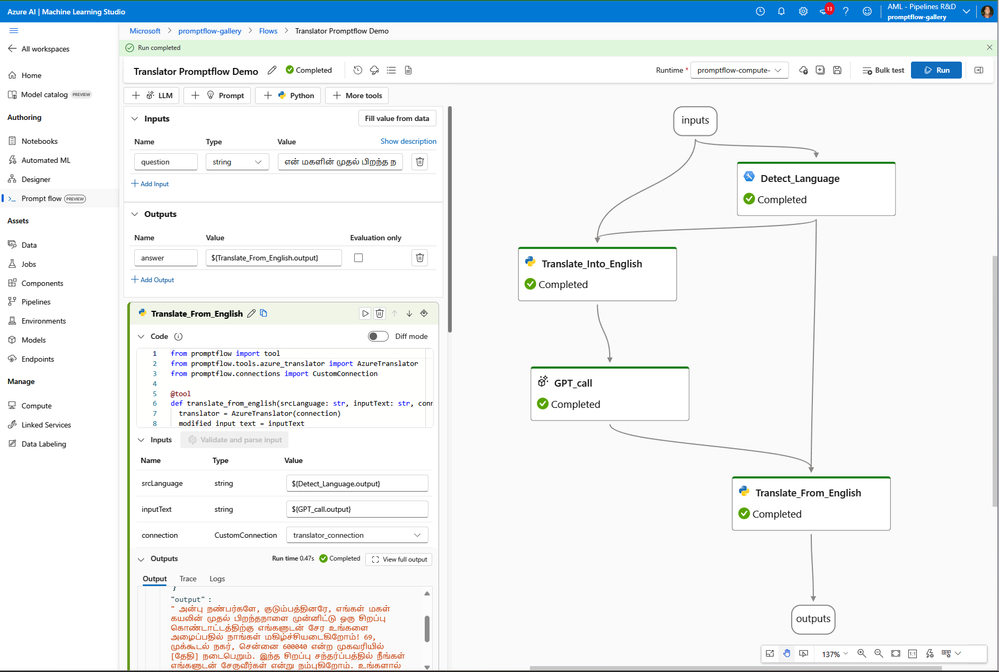Zoom in on the flow graph
Image resolution: width=999 pixels, height=672 pixels.
(861, 654)
